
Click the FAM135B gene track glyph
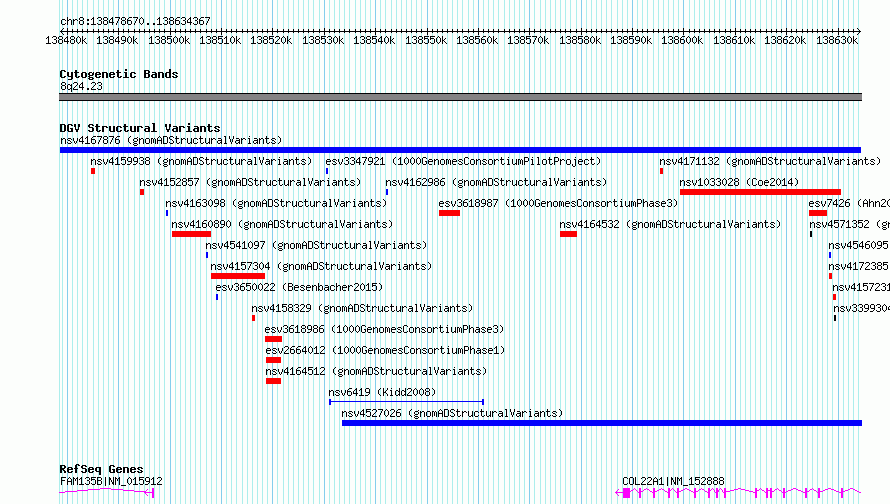click(x=107, y=492)
